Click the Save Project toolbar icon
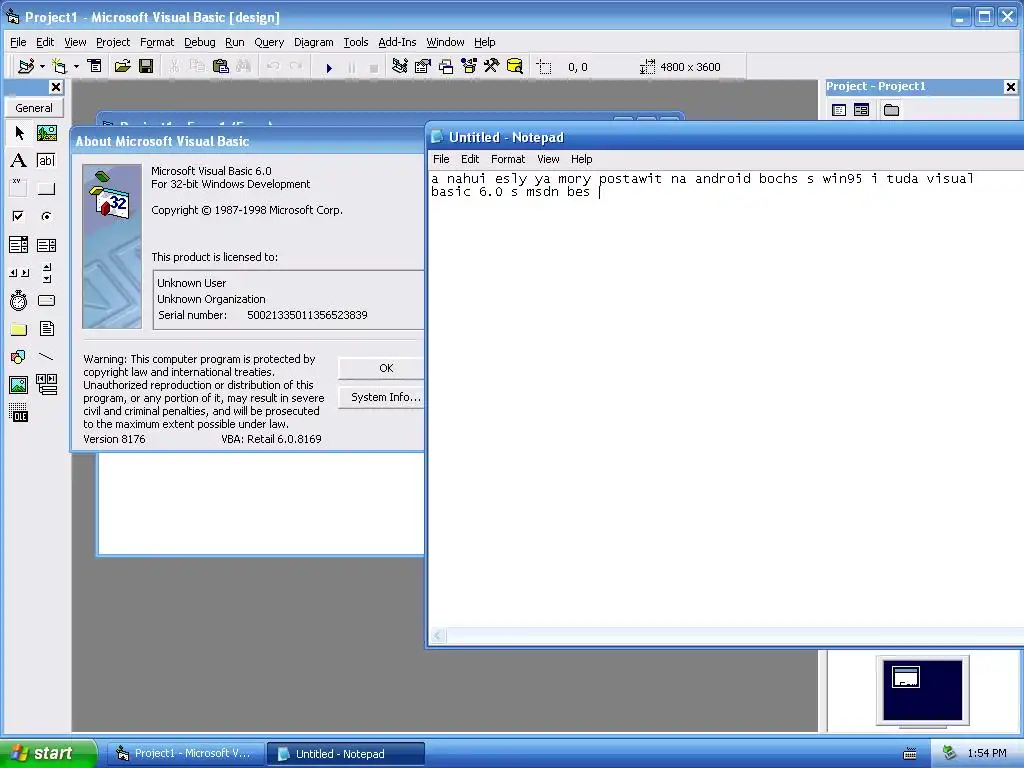 pos(146,67)
